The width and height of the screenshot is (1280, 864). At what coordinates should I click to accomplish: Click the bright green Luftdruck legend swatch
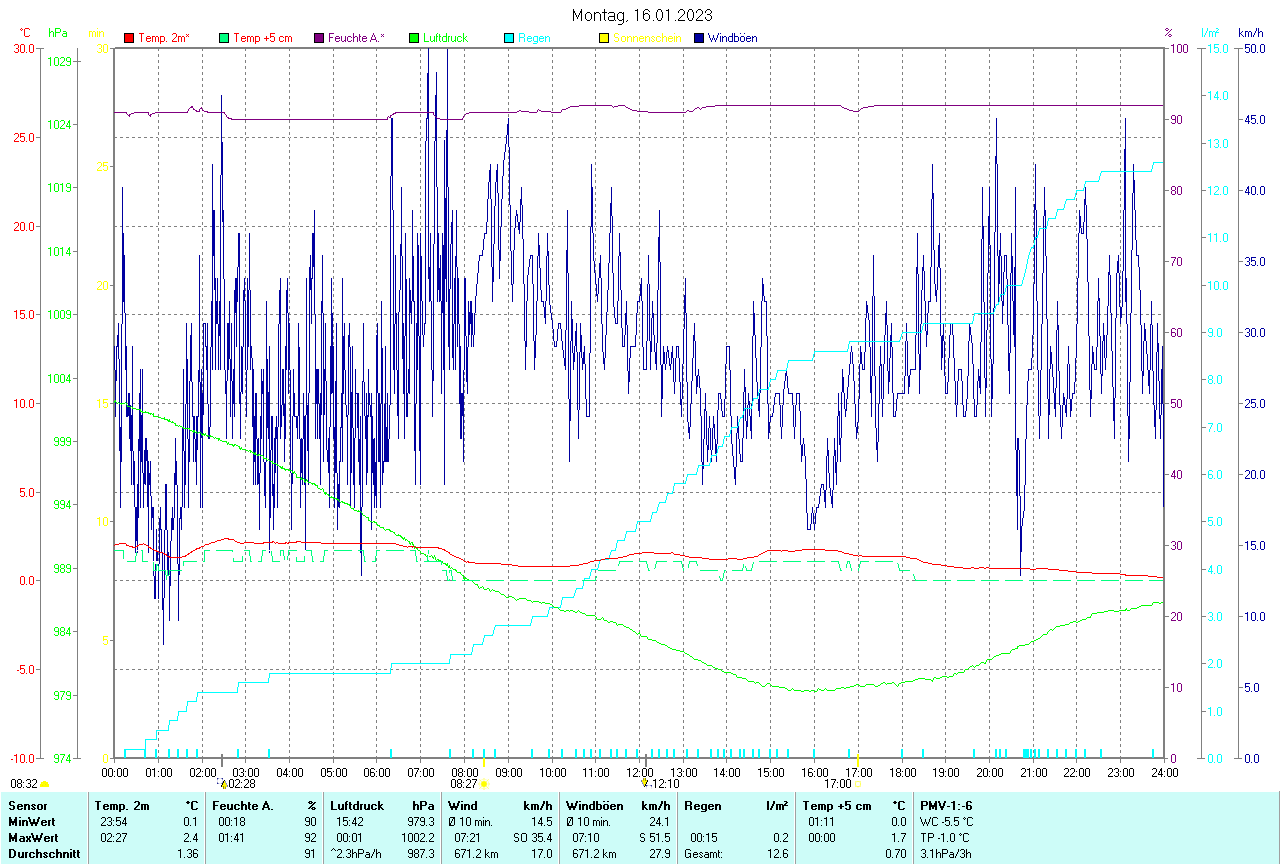[x=414, y=38]
